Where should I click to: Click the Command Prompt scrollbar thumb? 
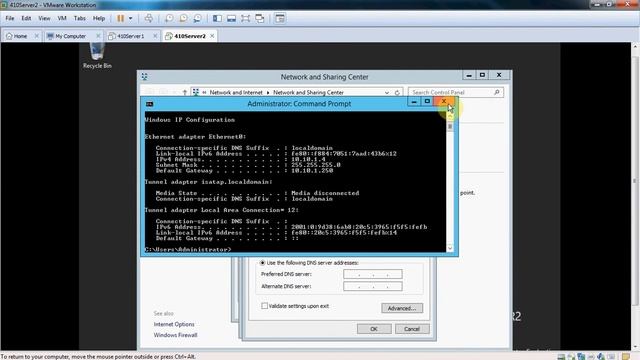point(450,126)
